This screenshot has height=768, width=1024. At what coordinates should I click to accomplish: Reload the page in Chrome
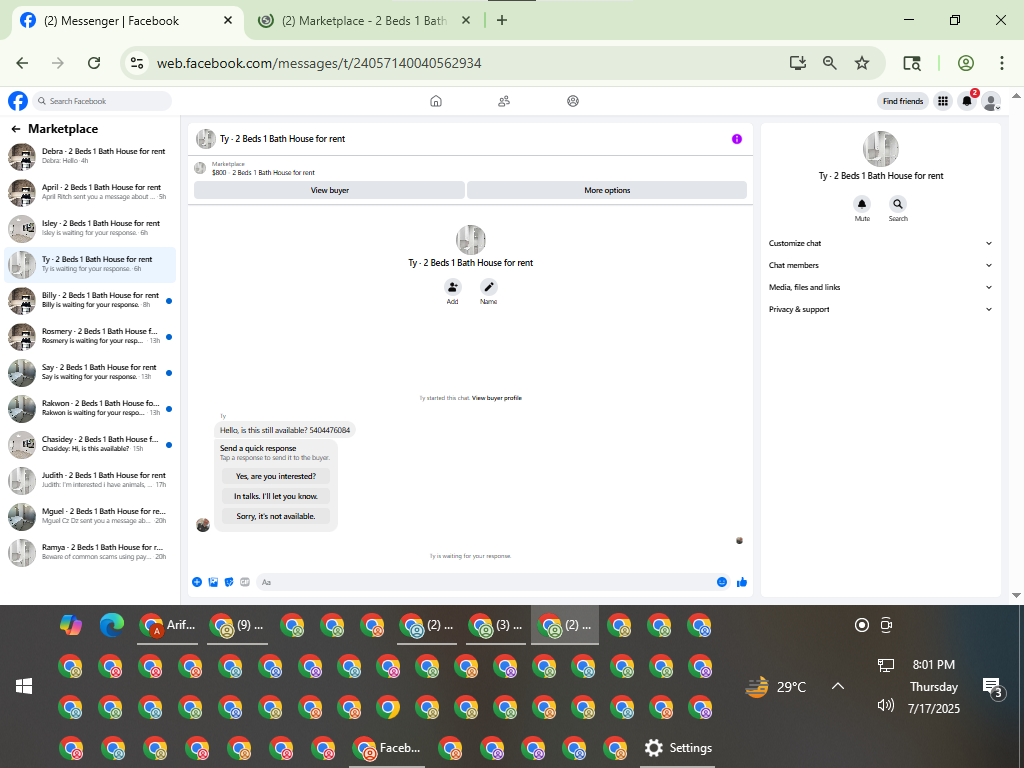pyautogui.click(x=94, y=63)
